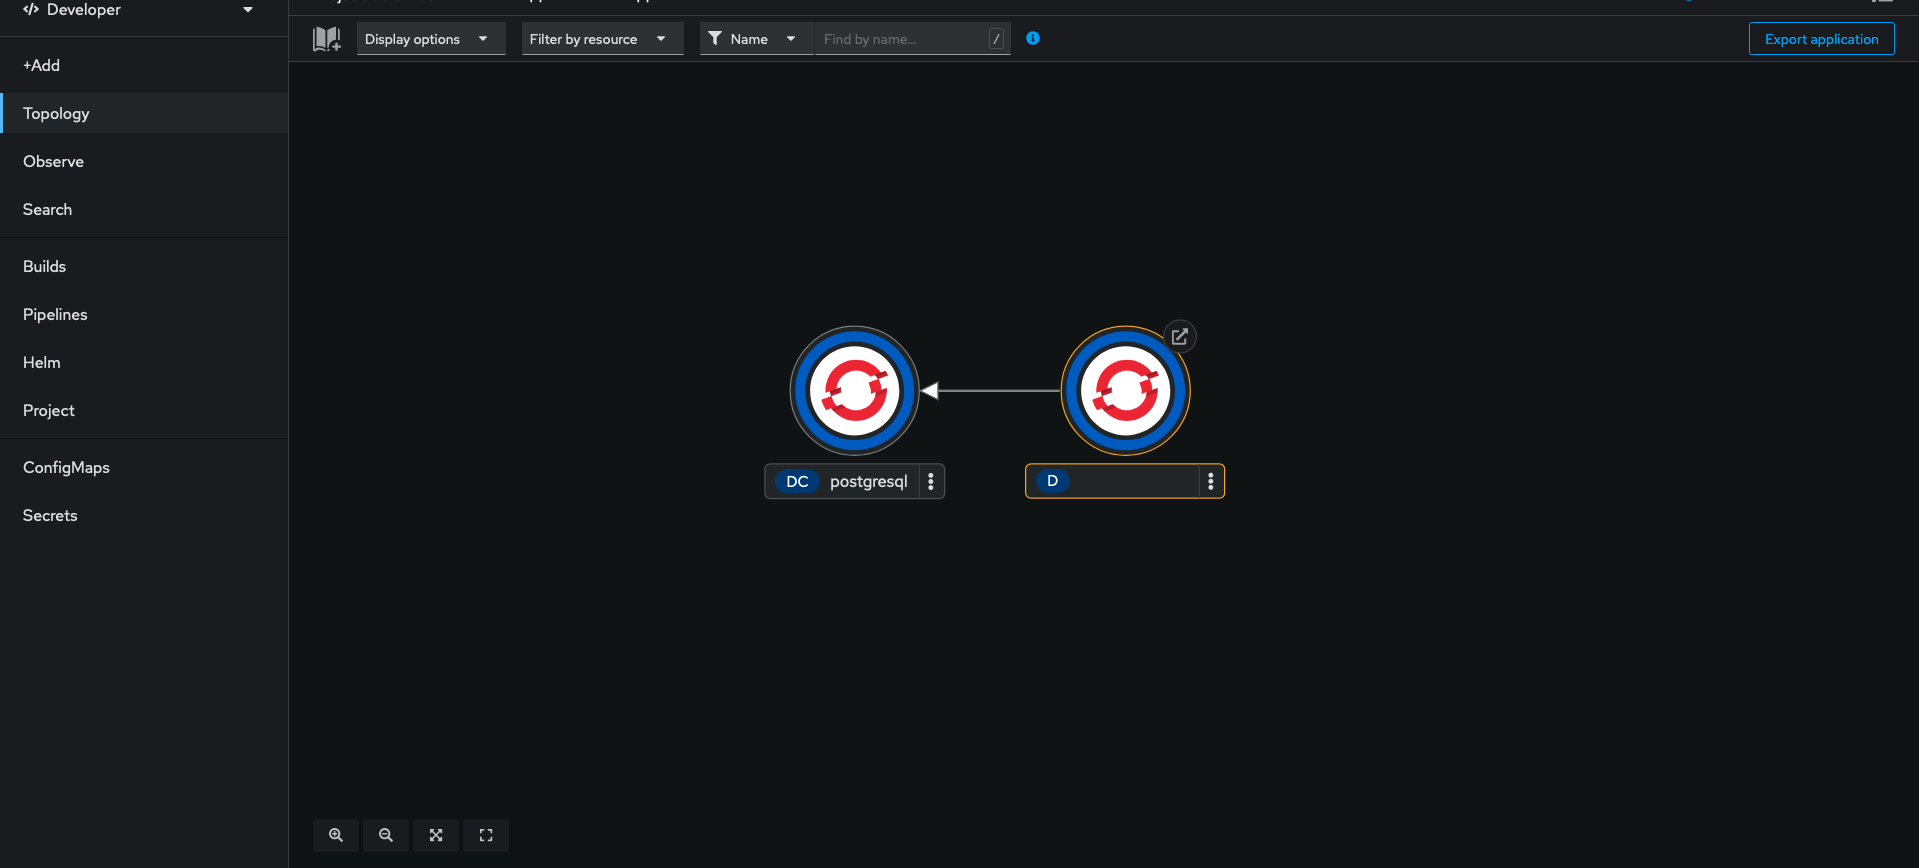1919x868 pixels.
Task: Focus the Find by name input field
Action: [x=900, y=39]
